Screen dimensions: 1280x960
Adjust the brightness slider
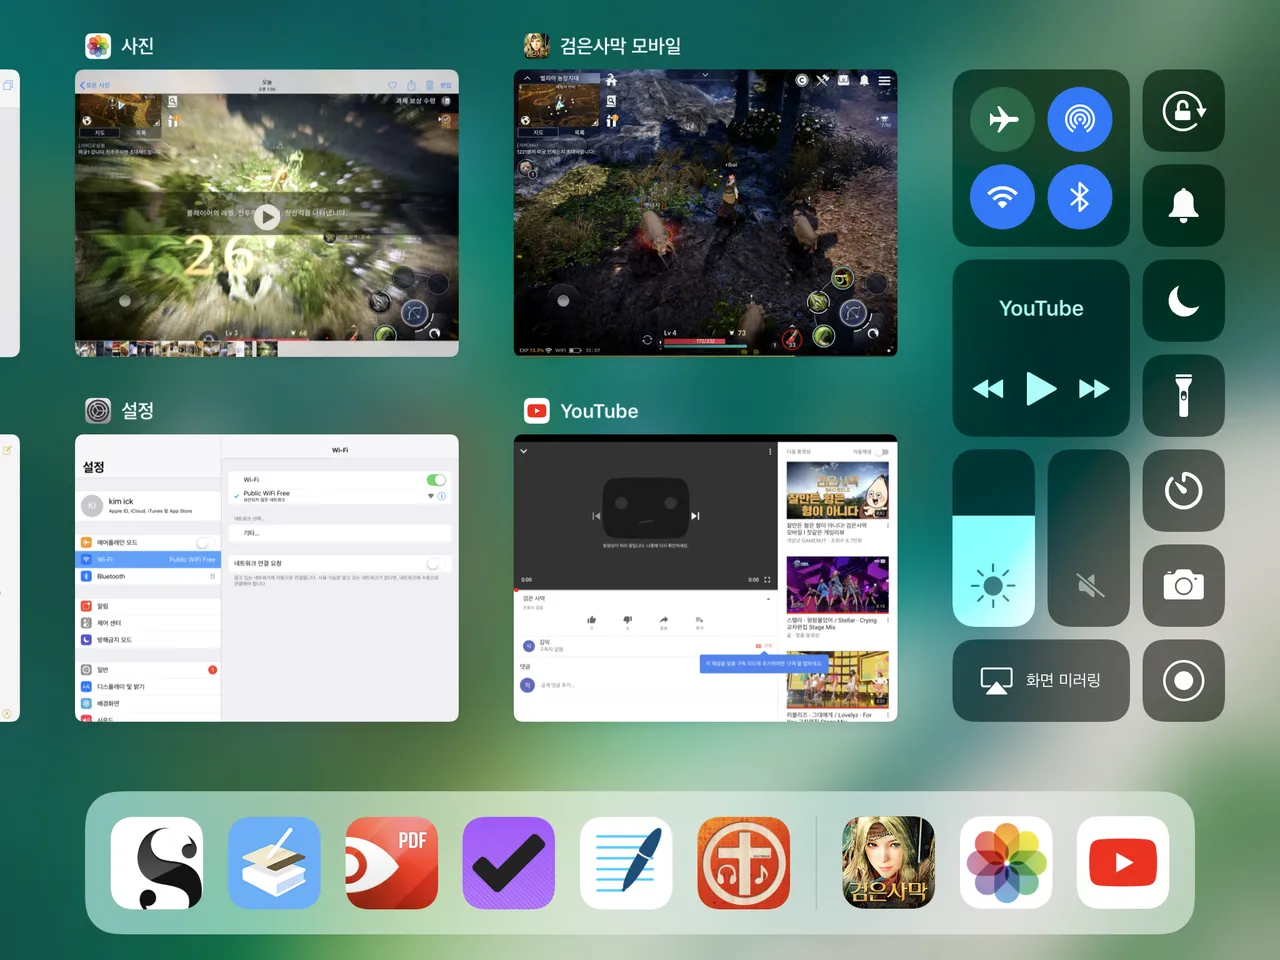(x=994, y=538)
